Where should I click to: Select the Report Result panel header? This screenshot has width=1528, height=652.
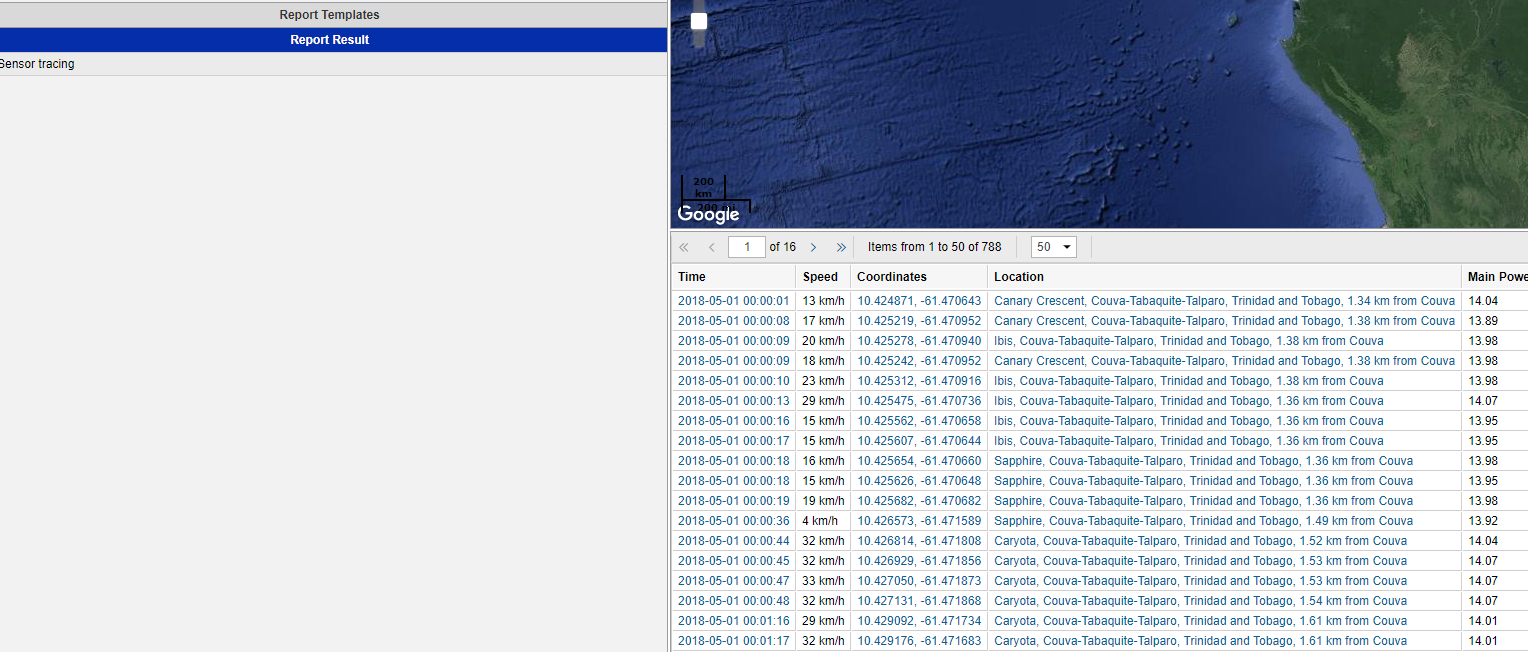pyautogui.click(x=329, y=40)
